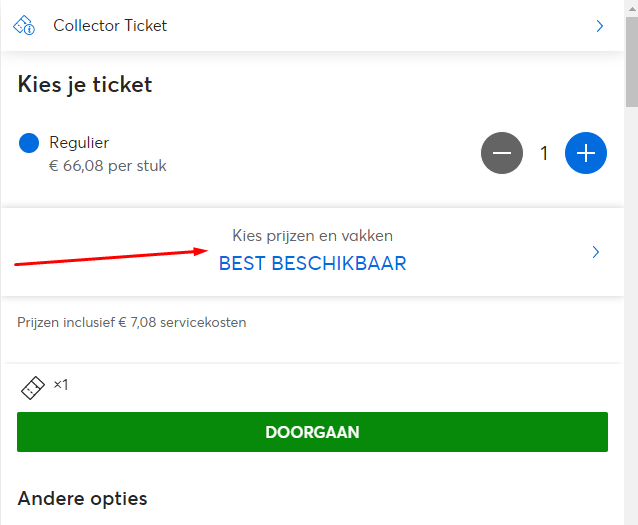Click the scrollbar track below the thumb
638x525 pixels.
(632, 315)
